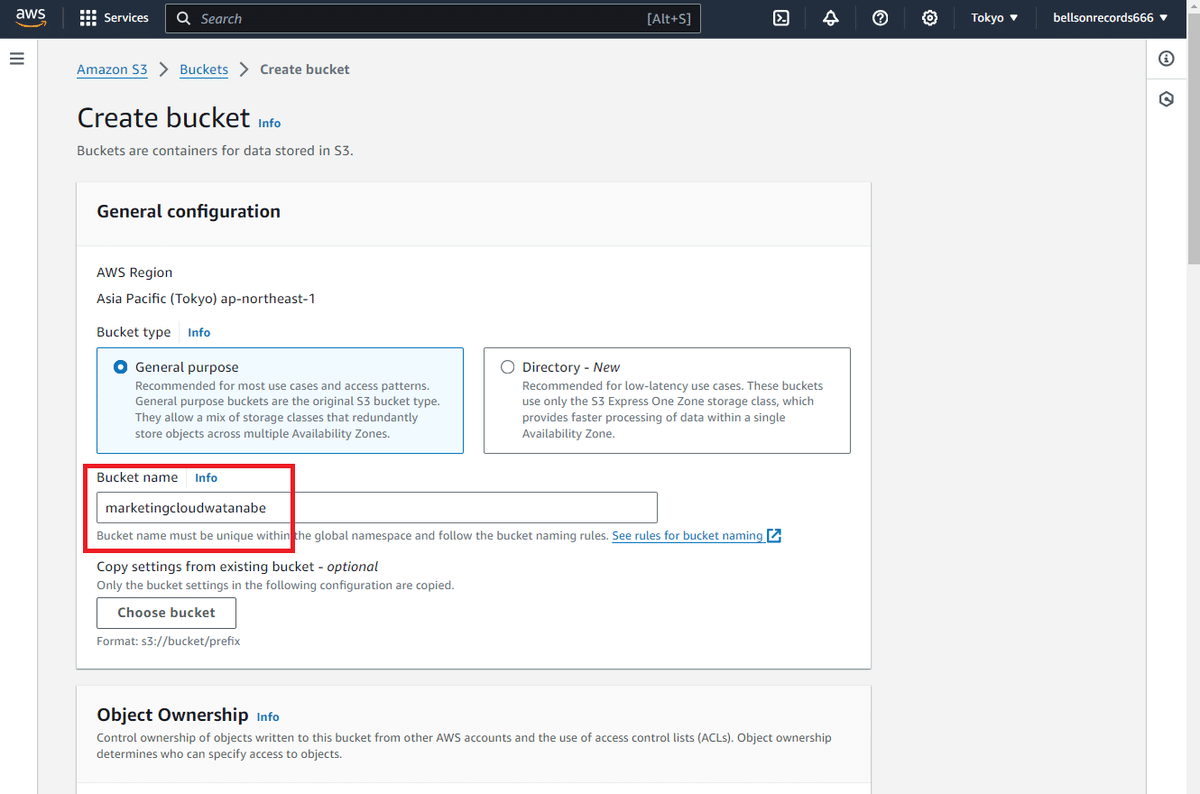
Task: Open Info link next to Bucket name
Action: click(206, 478)
